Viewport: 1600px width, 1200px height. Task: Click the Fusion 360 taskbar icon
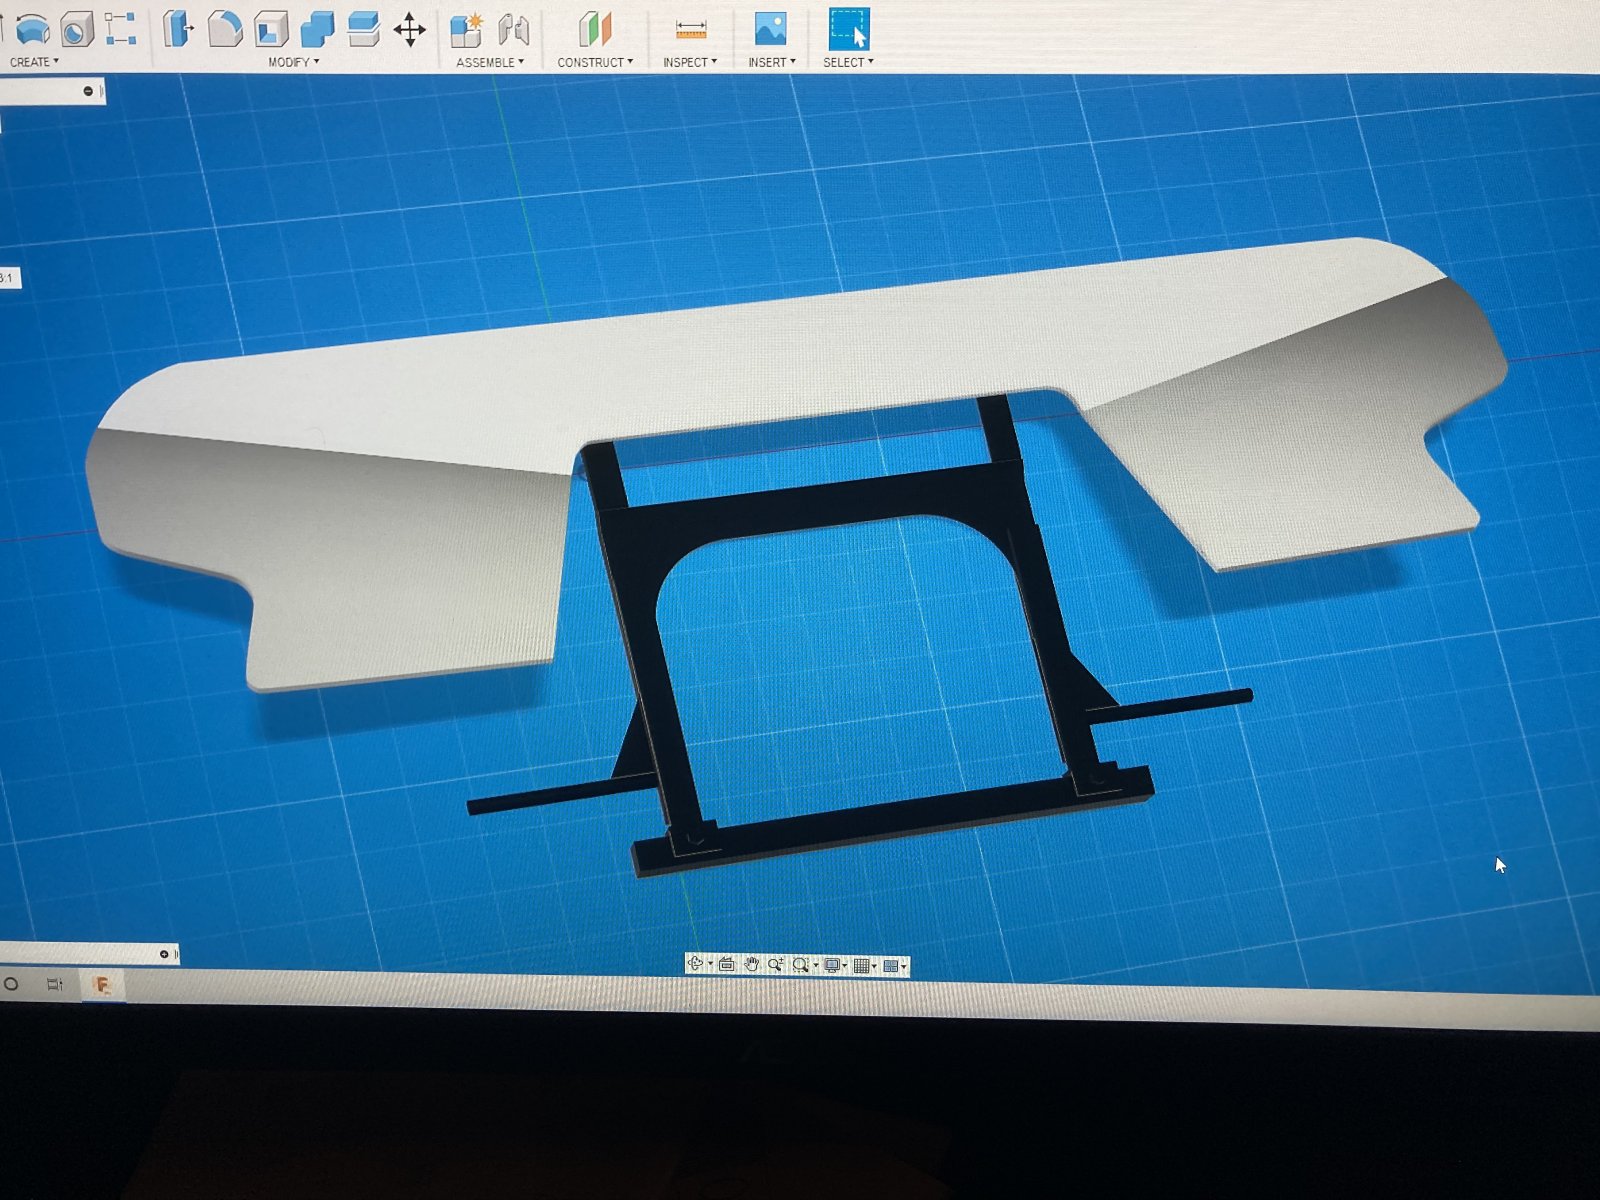101,985
